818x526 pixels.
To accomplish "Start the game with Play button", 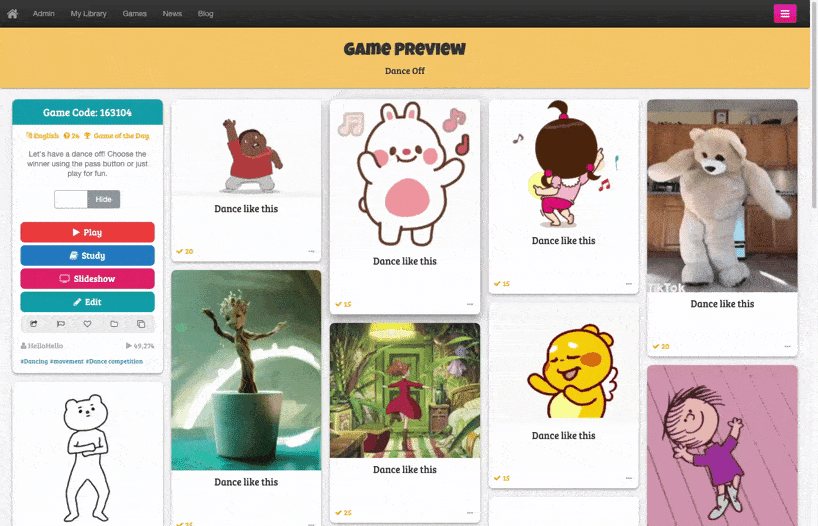I will pyautogui.click(x=88, y=232).
